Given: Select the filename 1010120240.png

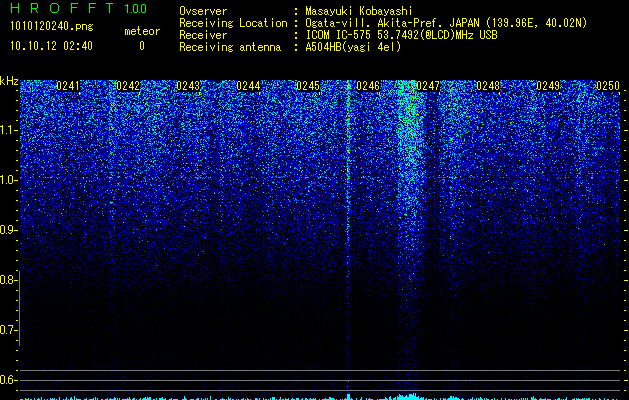Looking at the screenshot, I should (52, 26).
